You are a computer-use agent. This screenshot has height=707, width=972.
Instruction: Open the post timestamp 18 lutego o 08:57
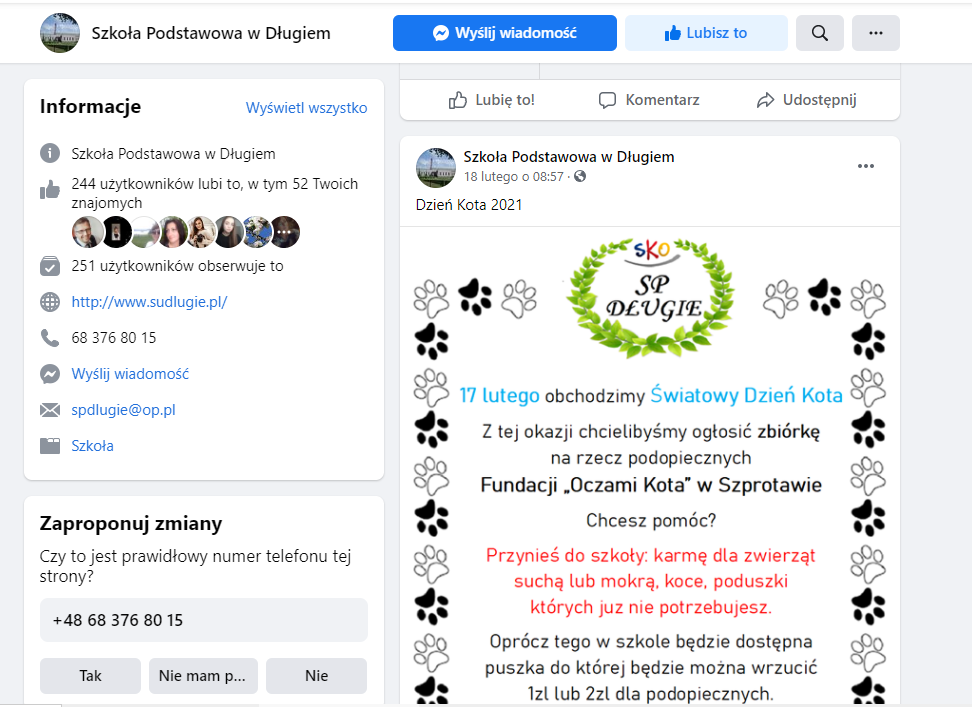[514, 177]
